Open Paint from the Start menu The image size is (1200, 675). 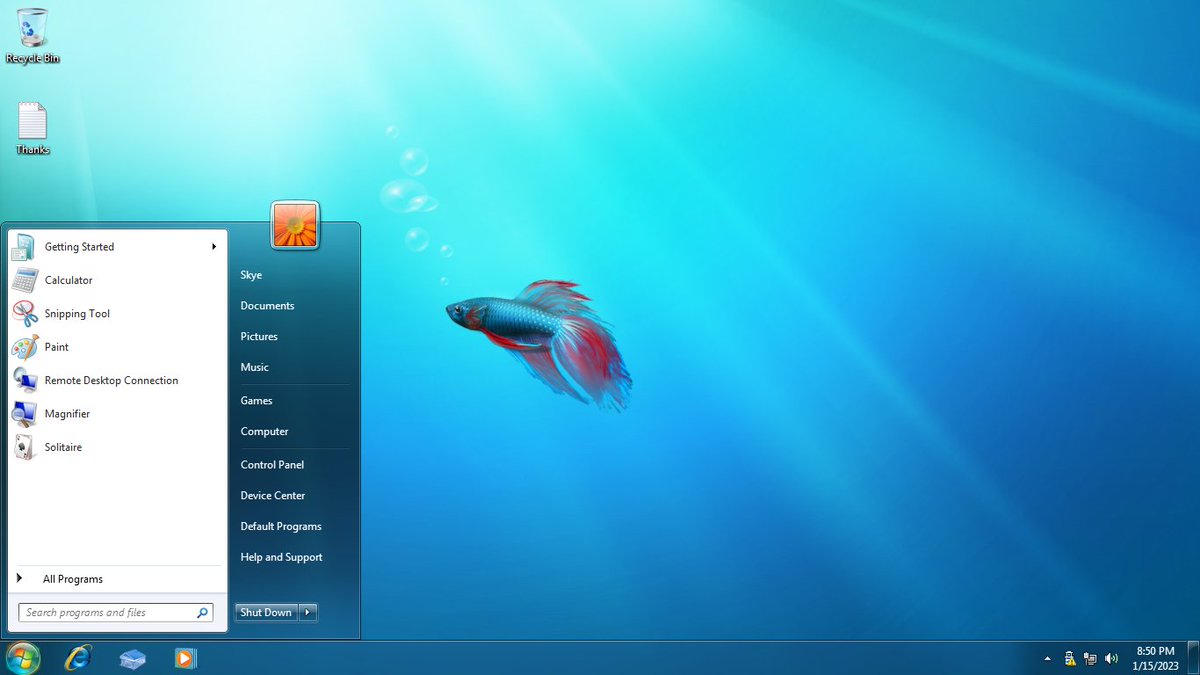(x=57, y=347)
